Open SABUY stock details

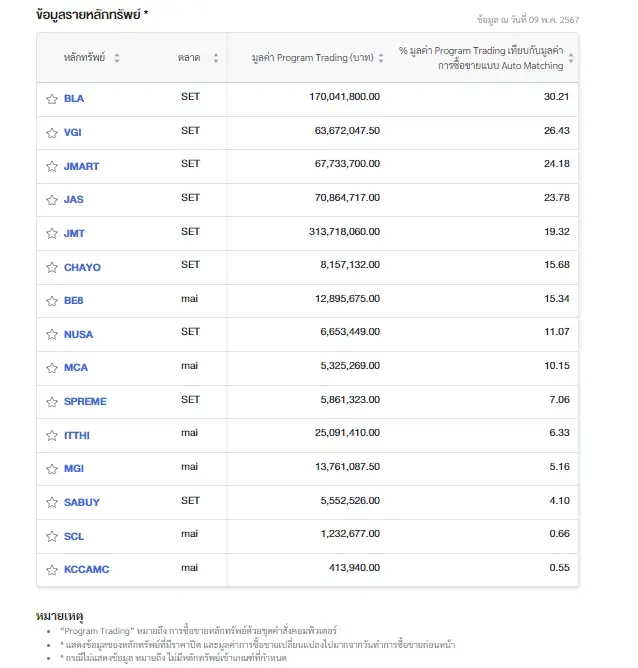(x=82, y=502)
